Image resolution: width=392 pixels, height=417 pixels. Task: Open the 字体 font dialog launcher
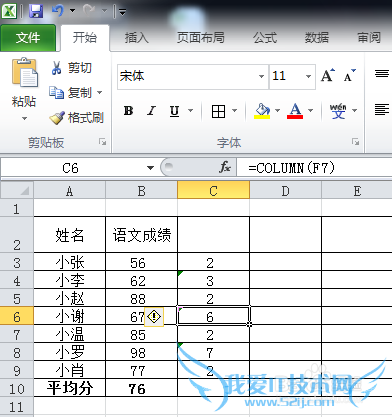pos(355,142)
